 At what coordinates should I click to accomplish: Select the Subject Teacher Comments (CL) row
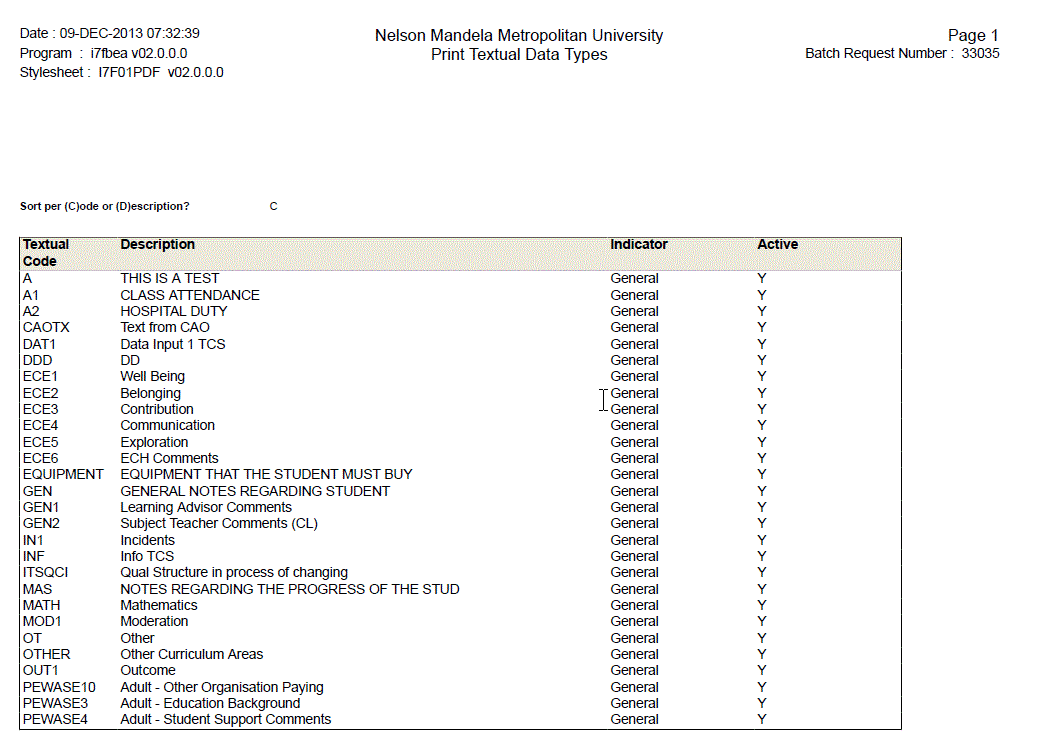tap(219, 523)
